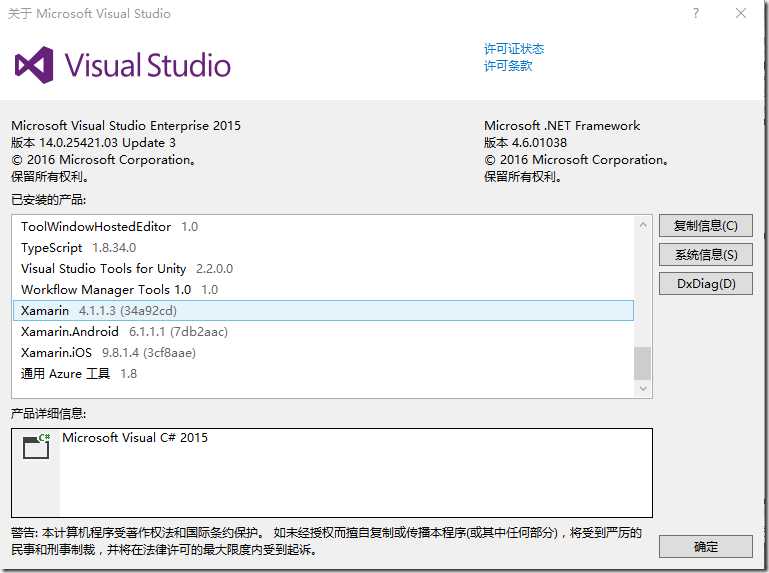
Task: Select the Xamarin 4.1.1.3 row
Action: (323, 311)
